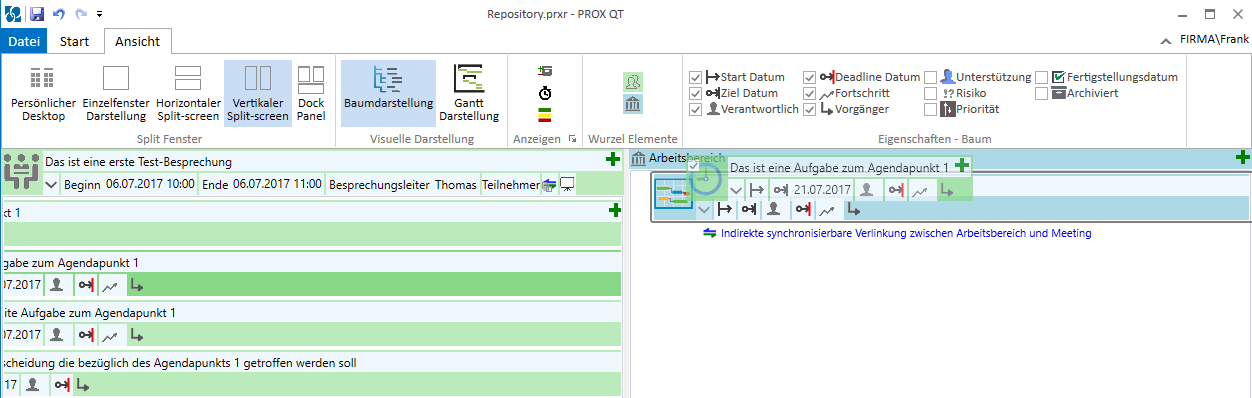Expand the dragged task's chevron before 21.07.2017

point(736,190)
